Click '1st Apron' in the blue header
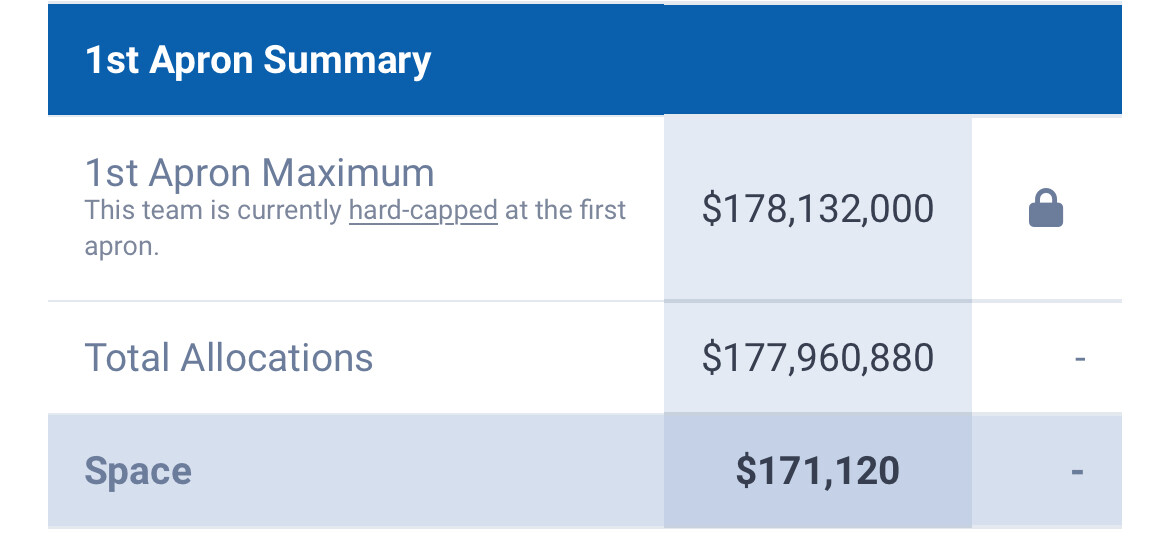The height and width of the screenshot is (543, 1170). (x=168, y=60)
